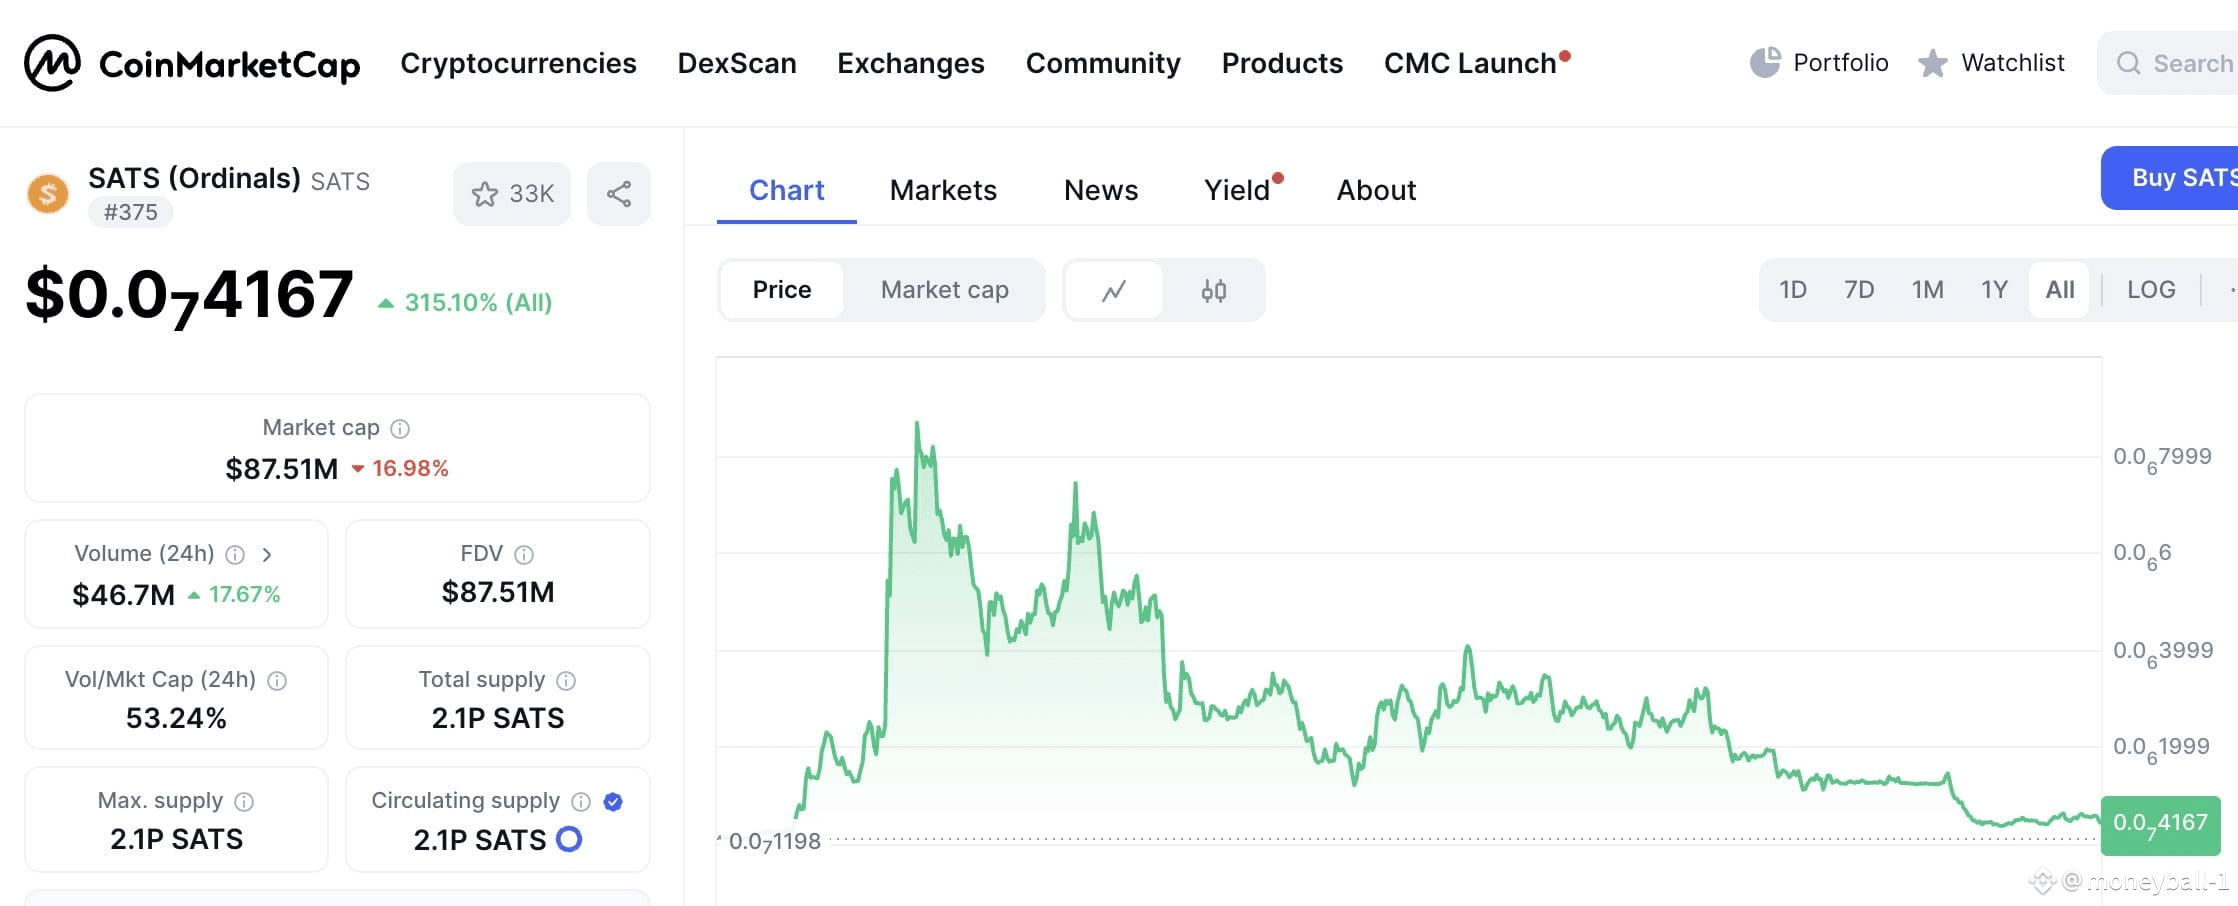Set chart range to 1D
The width and height of the screenshot is (2238, 906).
coord(1793,290)
